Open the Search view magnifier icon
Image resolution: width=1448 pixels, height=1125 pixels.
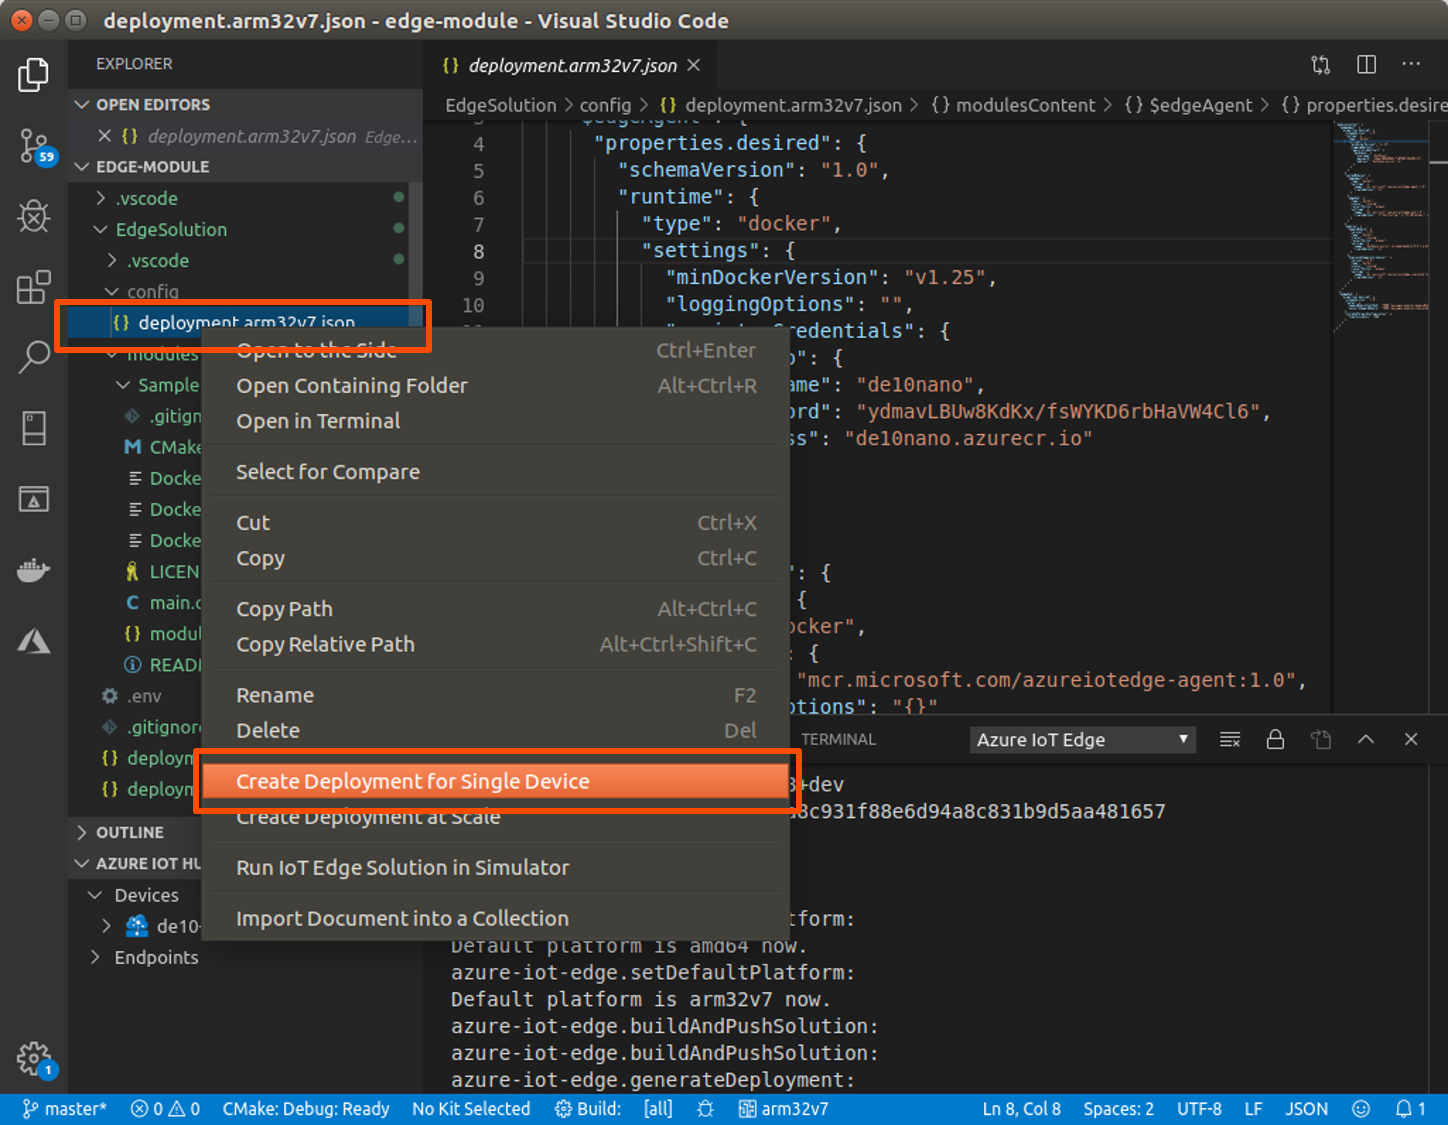[34, 357]
